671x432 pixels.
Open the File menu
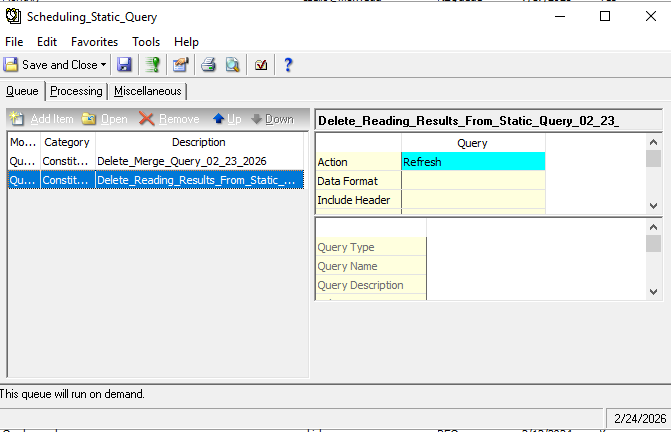14,42
